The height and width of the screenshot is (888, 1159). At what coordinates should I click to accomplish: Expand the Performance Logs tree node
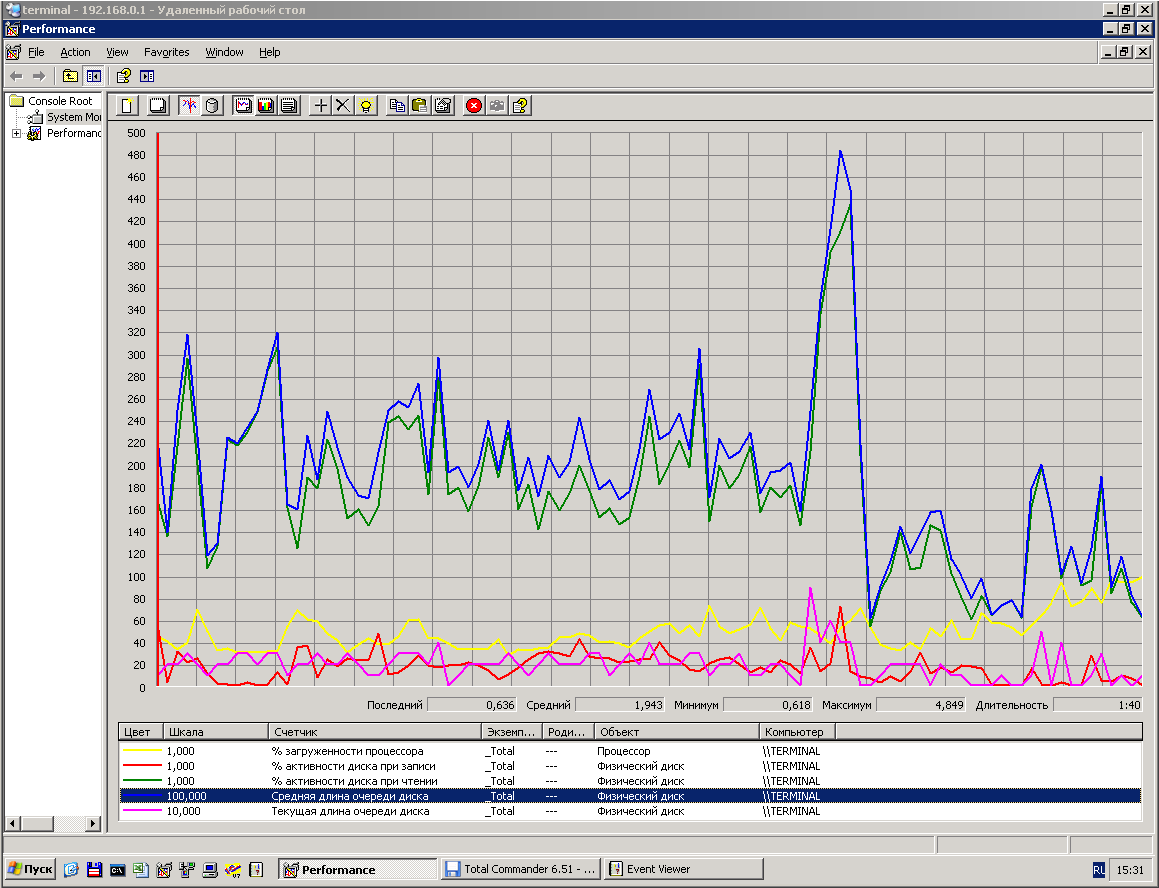click(17, 133)
